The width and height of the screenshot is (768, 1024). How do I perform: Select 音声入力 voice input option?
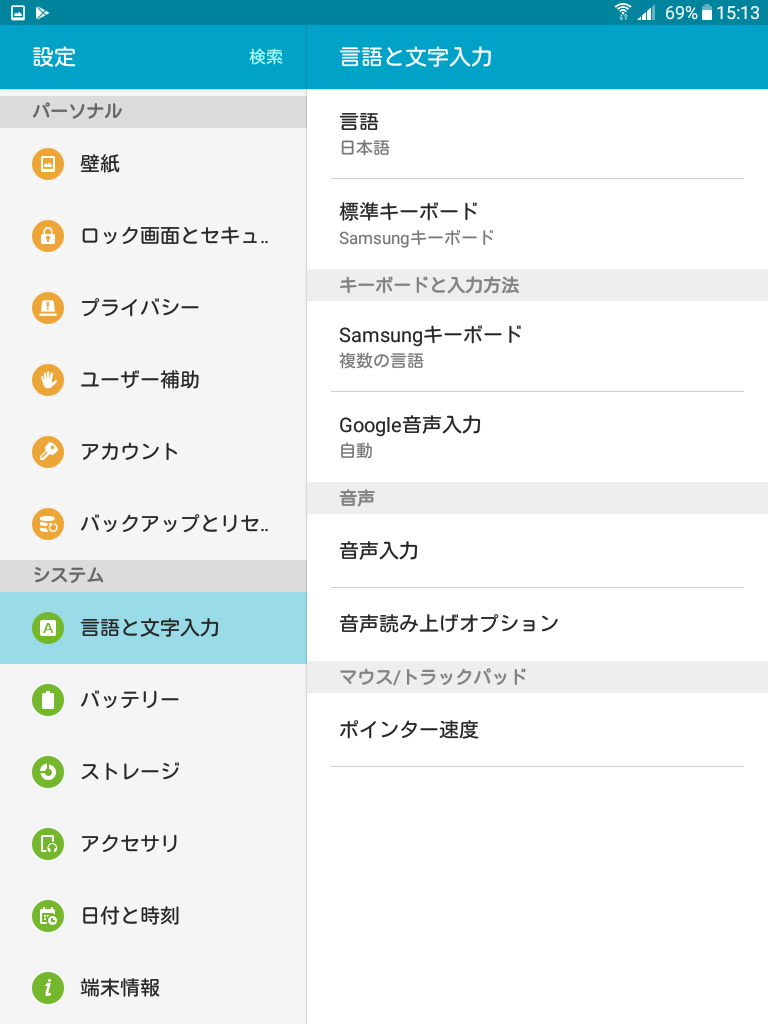537,550
